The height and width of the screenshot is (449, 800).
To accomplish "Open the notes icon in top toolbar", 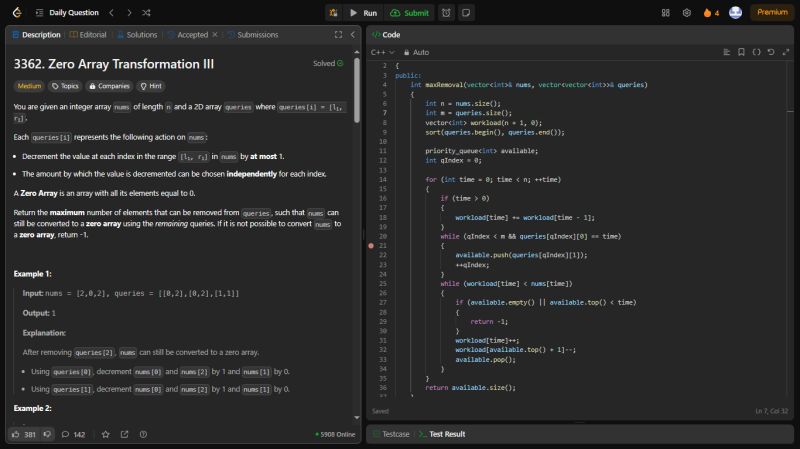I will (x=466, y=13).
